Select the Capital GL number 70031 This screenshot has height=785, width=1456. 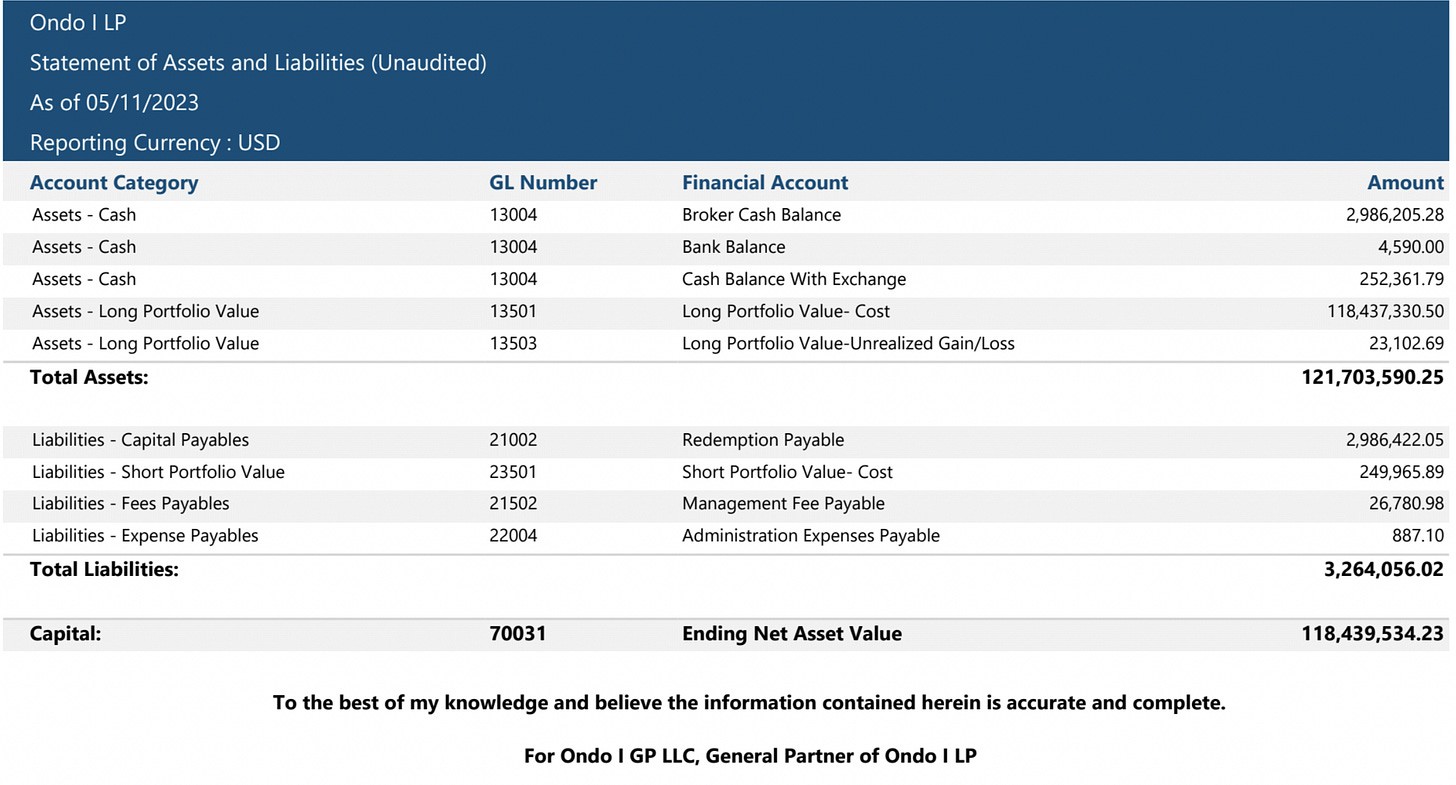pos(517,634)
